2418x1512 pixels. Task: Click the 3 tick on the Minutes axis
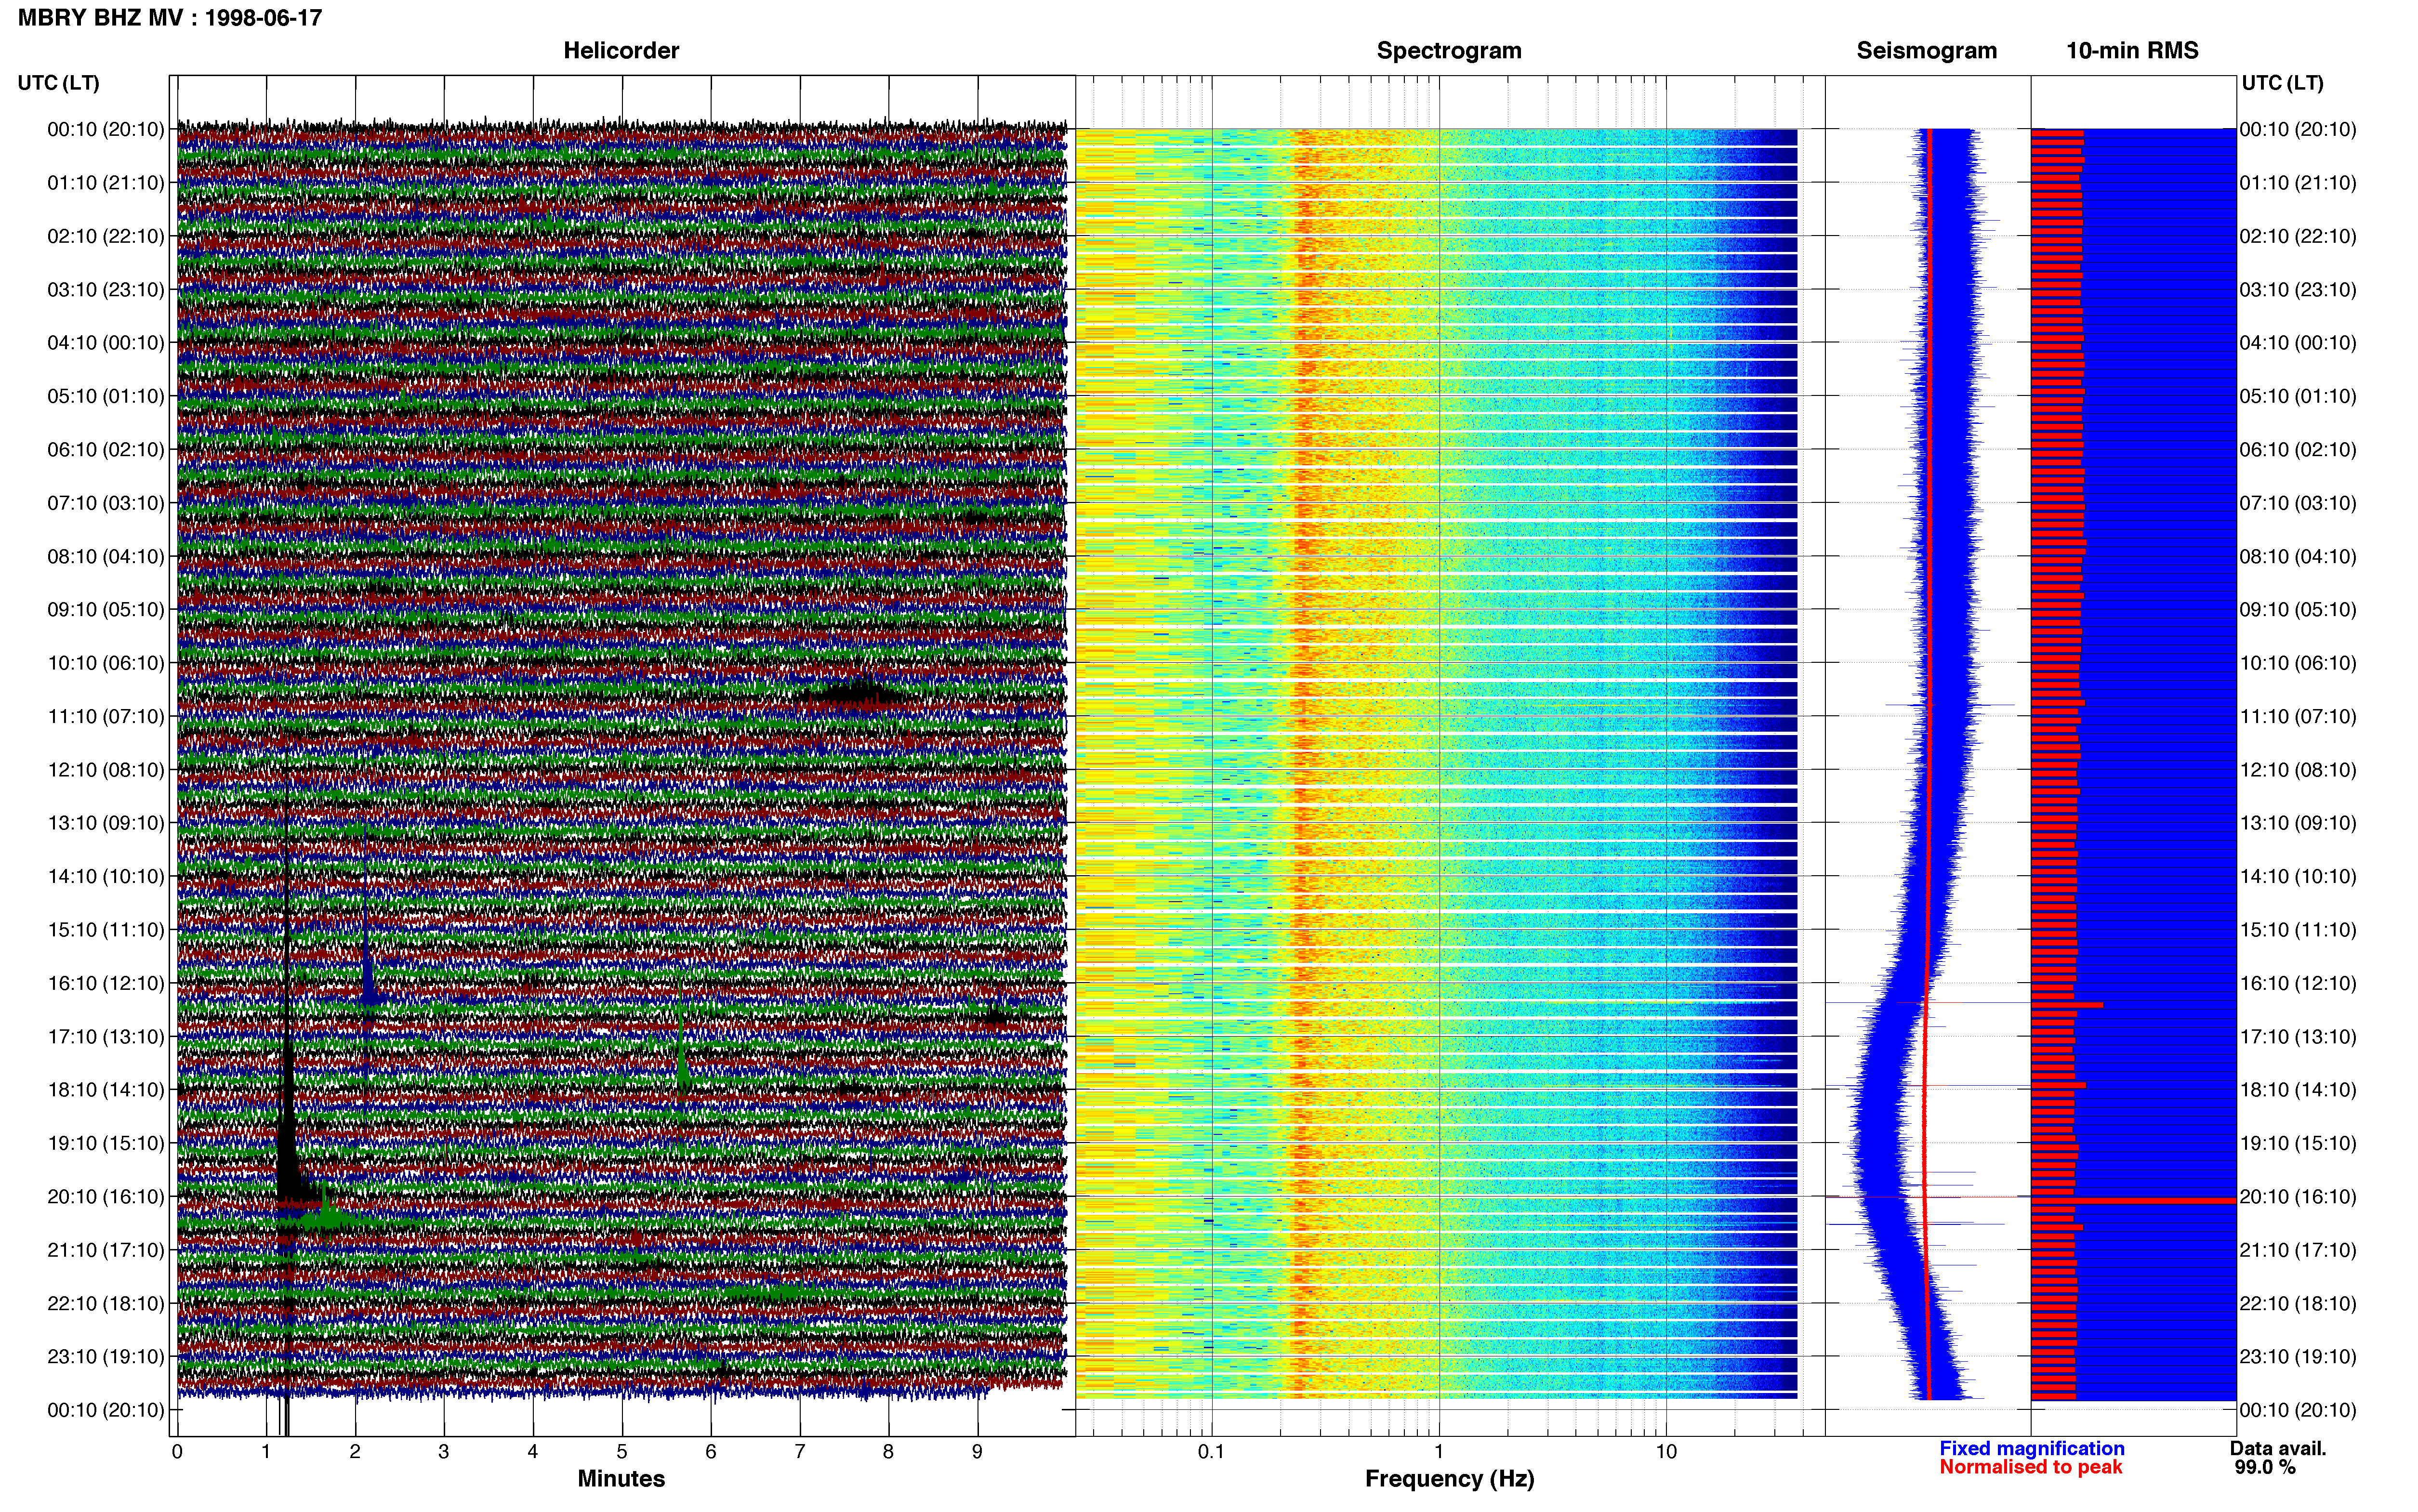(444, 1452)
